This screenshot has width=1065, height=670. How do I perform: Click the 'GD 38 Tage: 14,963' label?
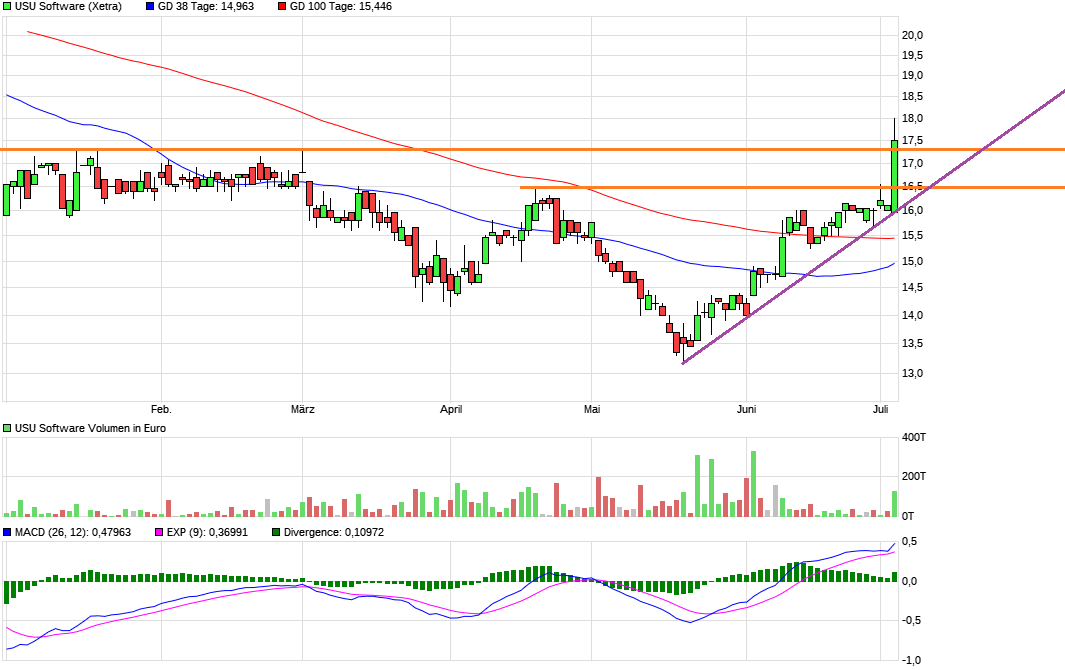[x=206, y=6]
